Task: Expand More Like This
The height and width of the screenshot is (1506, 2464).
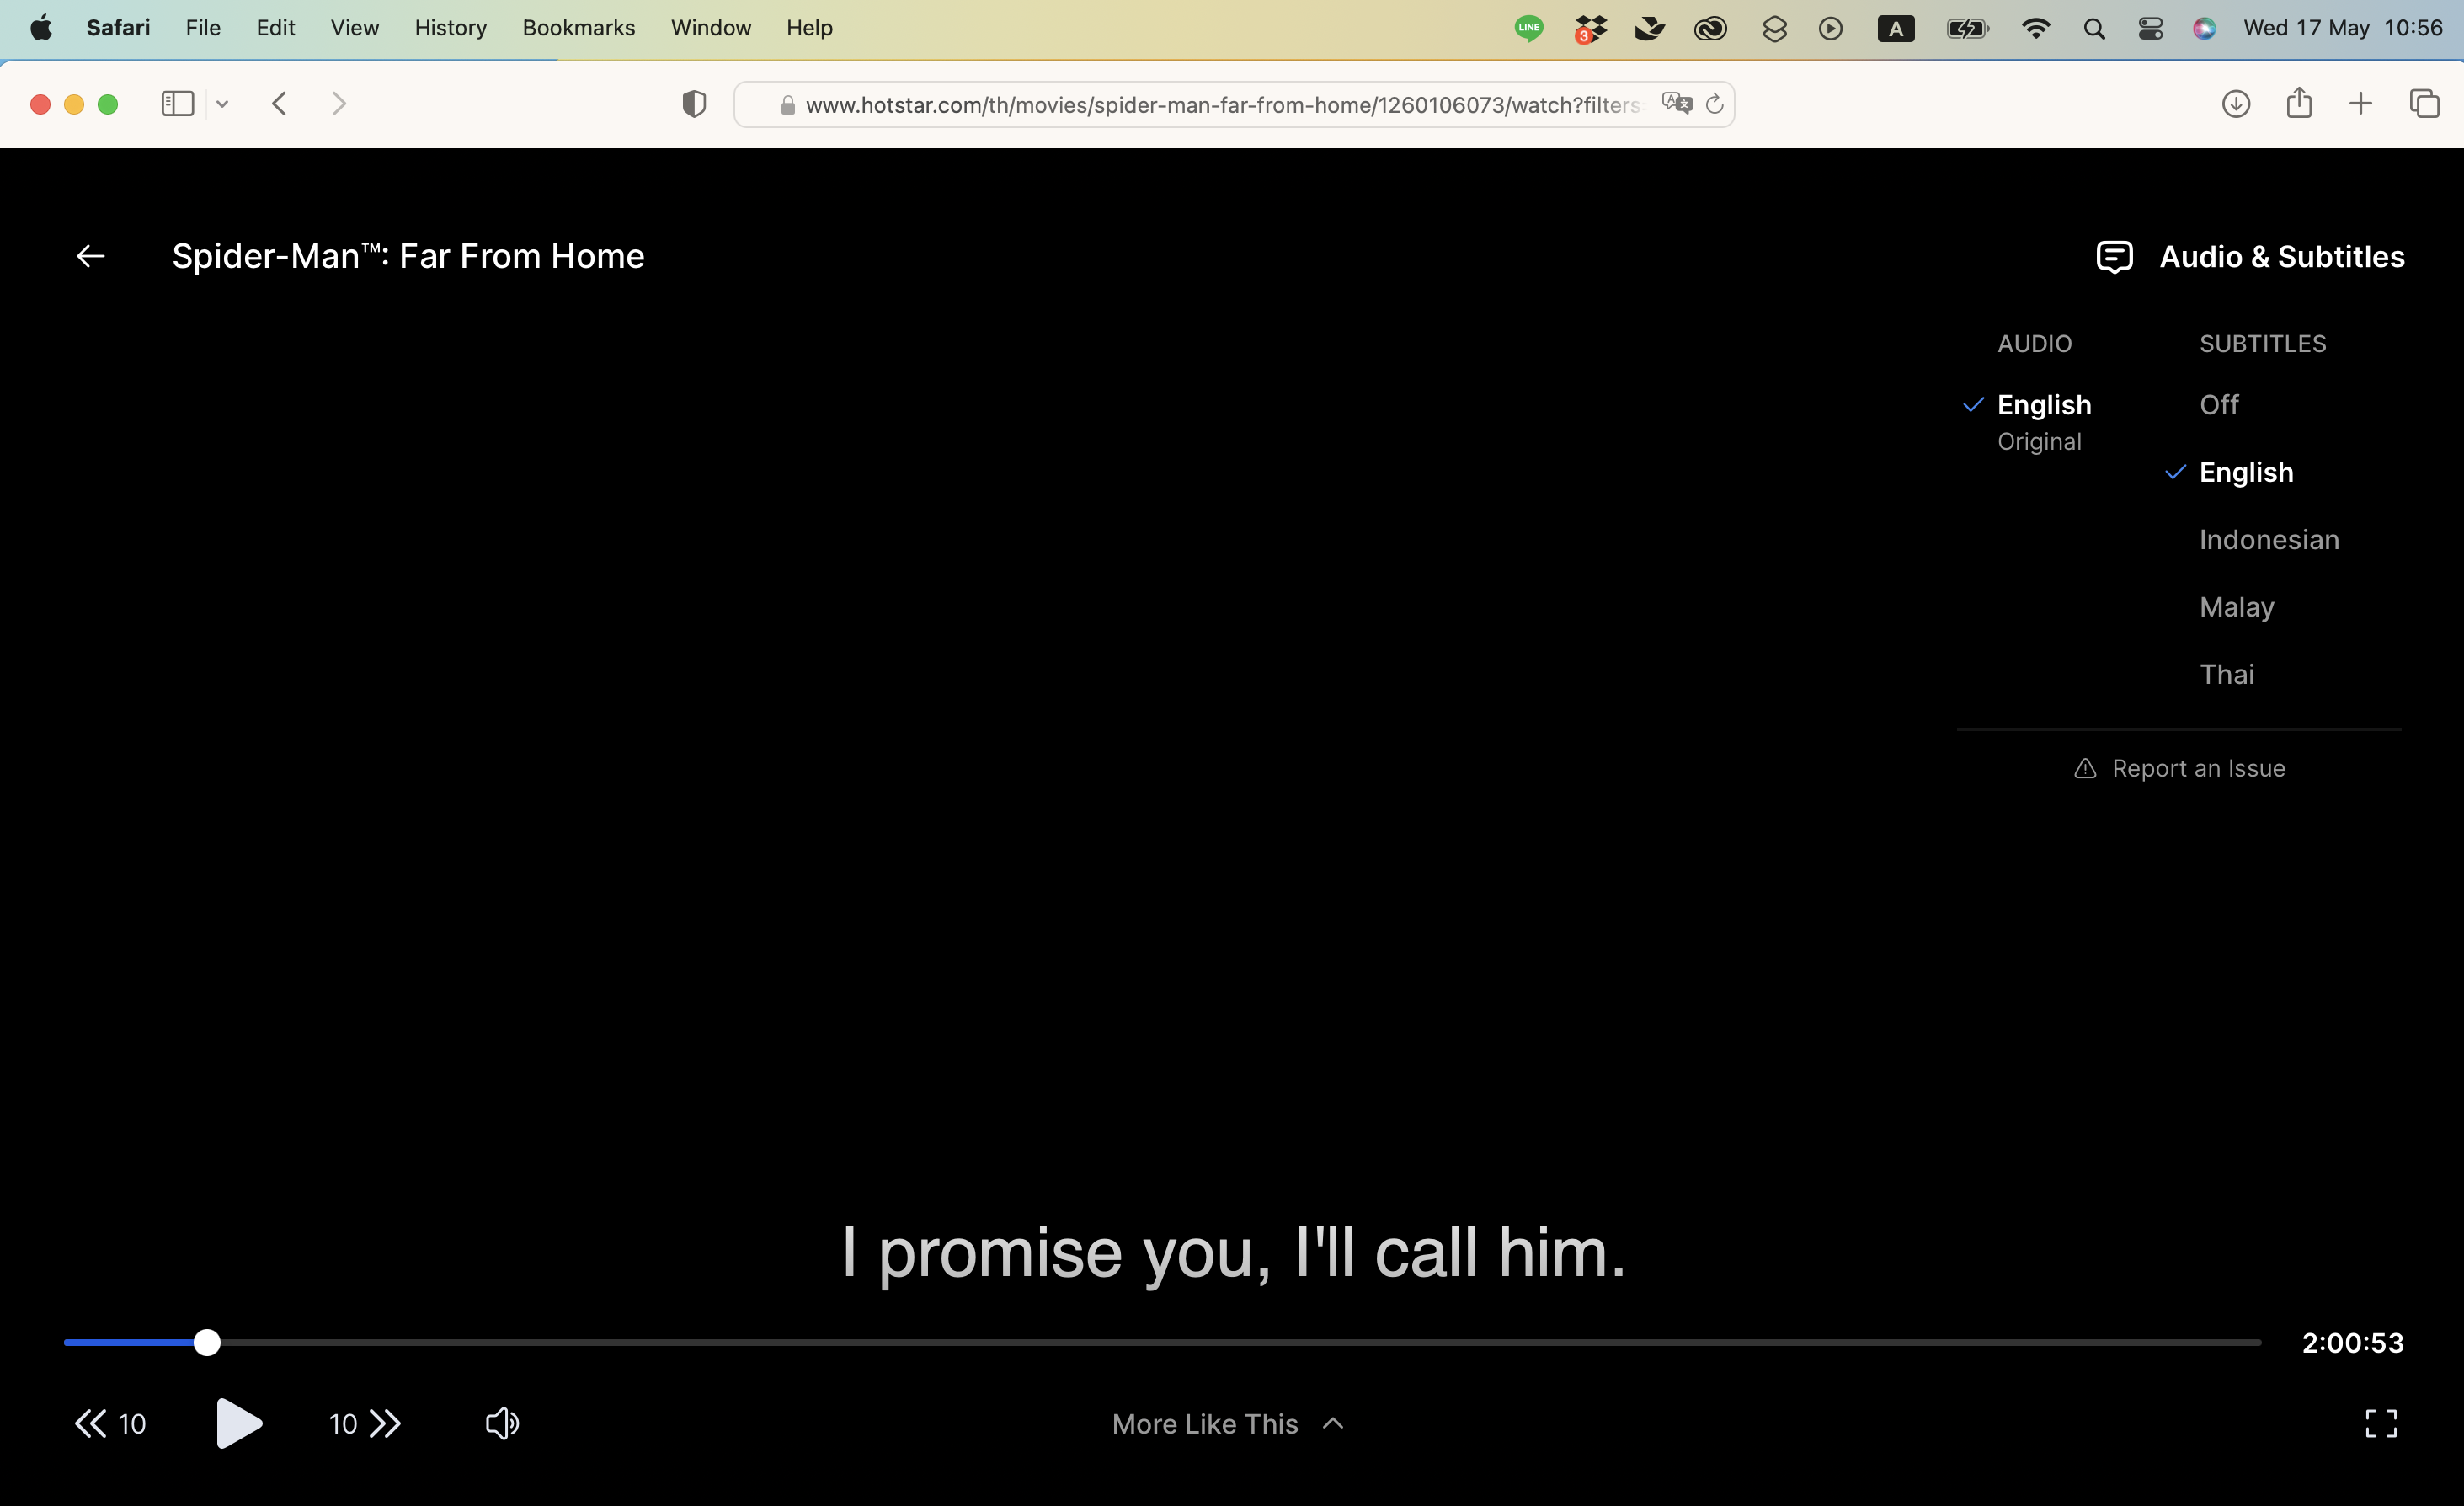Action: 1227,1423
